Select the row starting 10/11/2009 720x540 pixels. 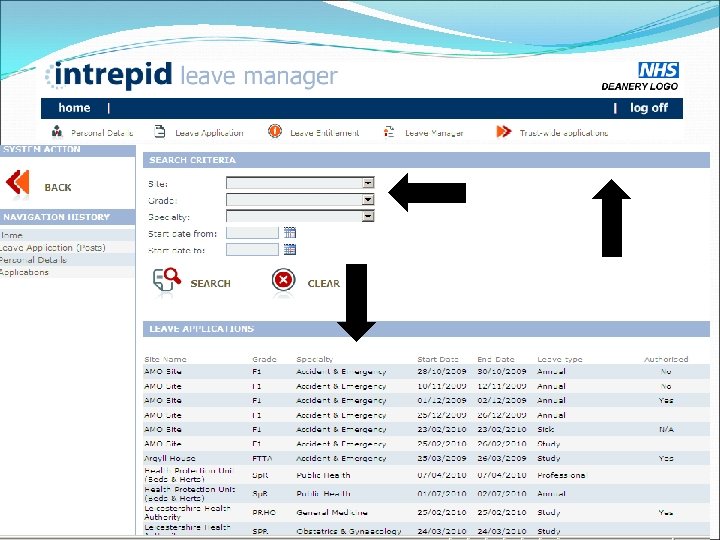[x=427, y=386]
